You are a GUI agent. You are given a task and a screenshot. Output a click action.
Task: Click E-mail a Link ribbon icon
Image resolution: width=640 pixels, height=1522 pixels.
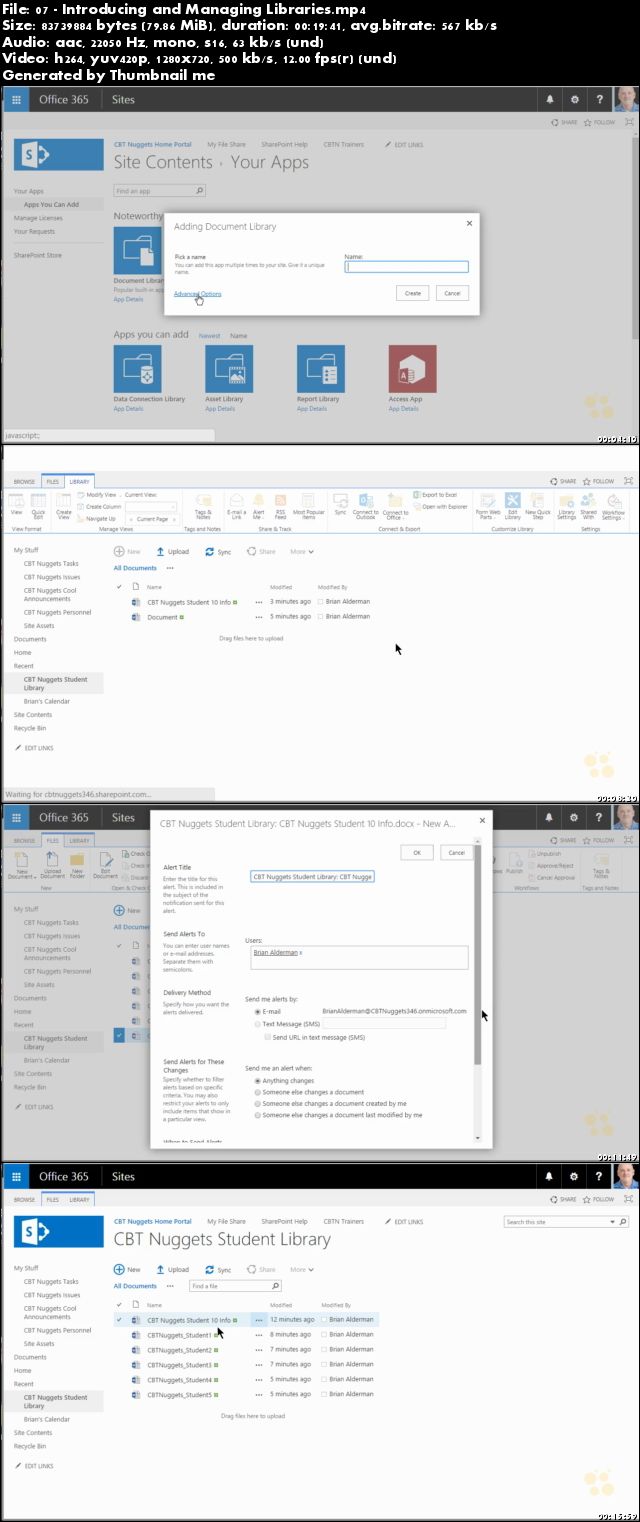click(x=237, y=506)
